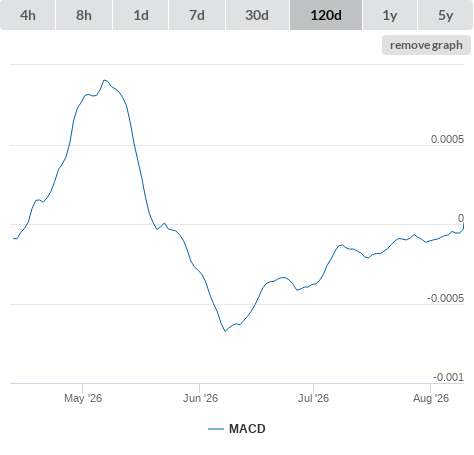Open the 5y time range view

[446, 15]
